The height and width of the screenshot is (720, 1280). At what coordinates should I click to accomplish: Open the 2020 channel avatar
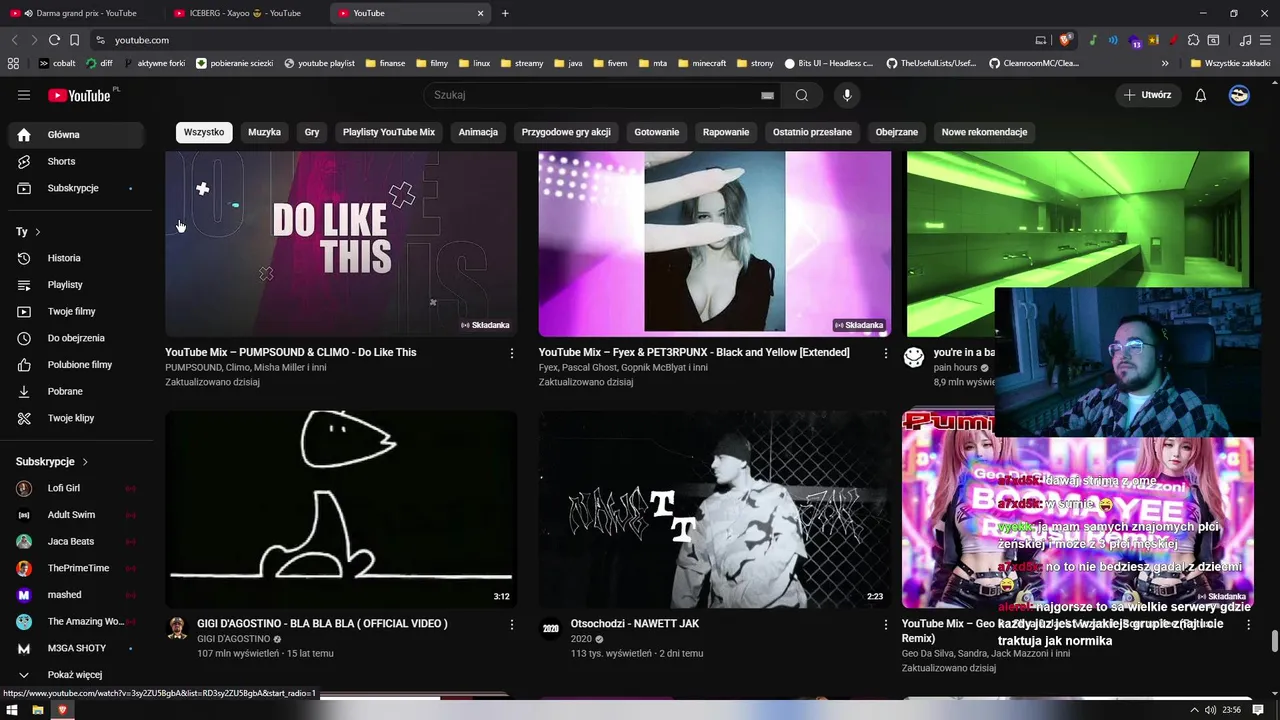point(550,628)
